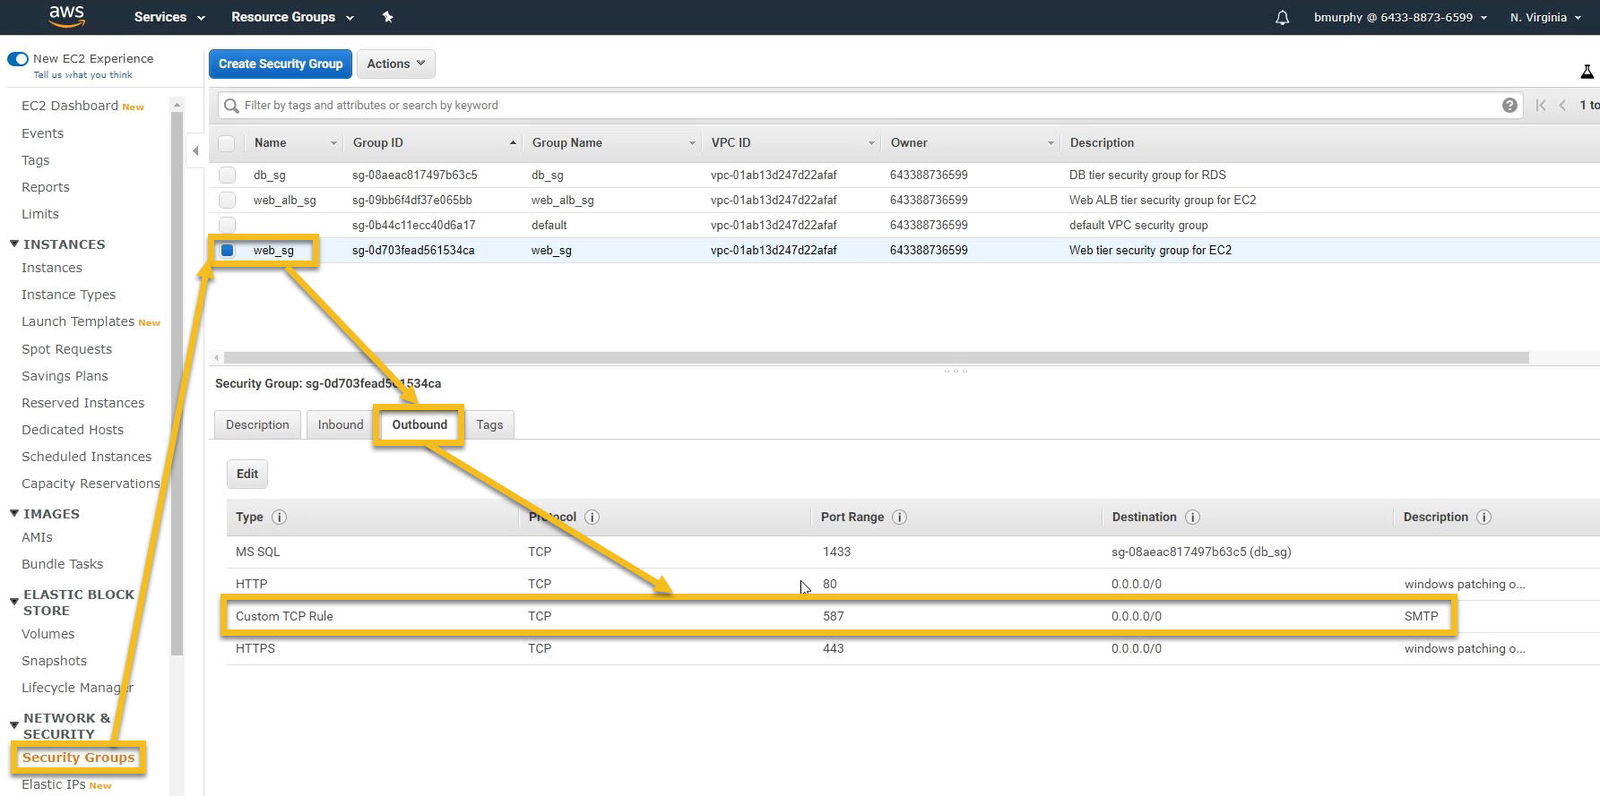This screenshot has width=1600, height=796.
Task: Collapse the INSTANCES sidebar section
Action: tap(14, 244)
